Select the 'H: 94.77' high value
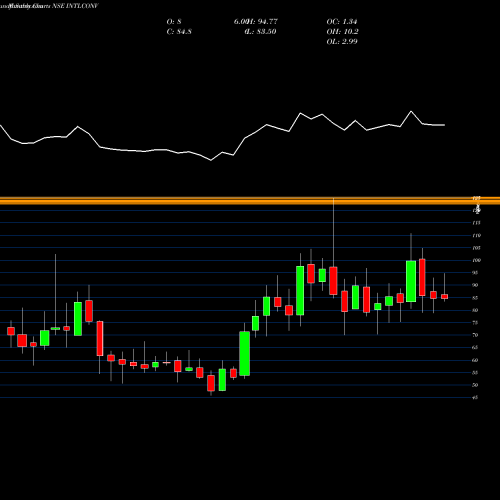 [x=263, y=22]
